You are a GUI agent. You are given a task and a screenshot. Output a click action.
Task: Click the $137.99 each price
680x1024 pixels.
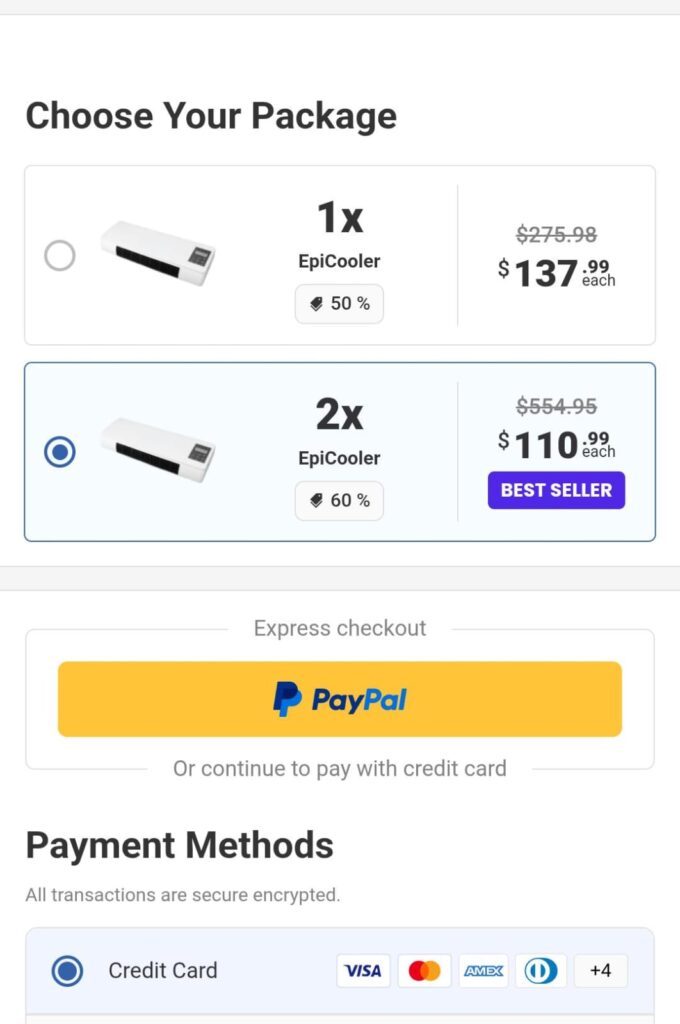pyautogui.click(x=556, y=272)
